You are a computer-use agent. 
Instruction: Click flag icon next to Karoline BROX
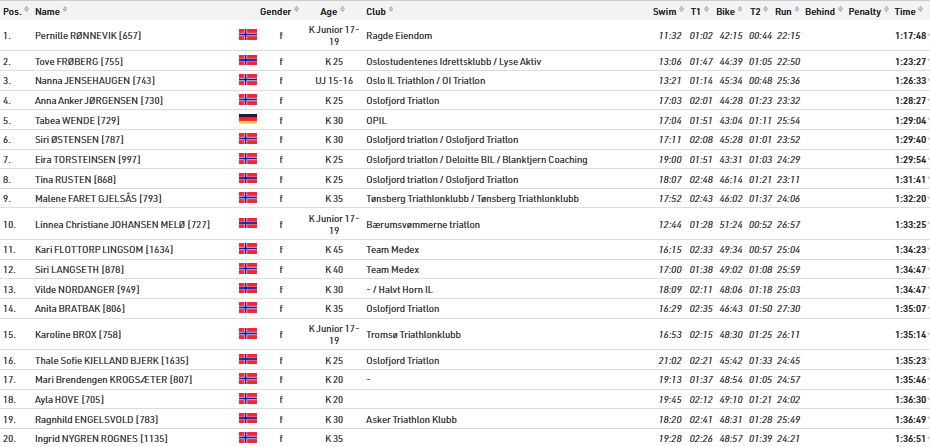(x=247, y=335)
